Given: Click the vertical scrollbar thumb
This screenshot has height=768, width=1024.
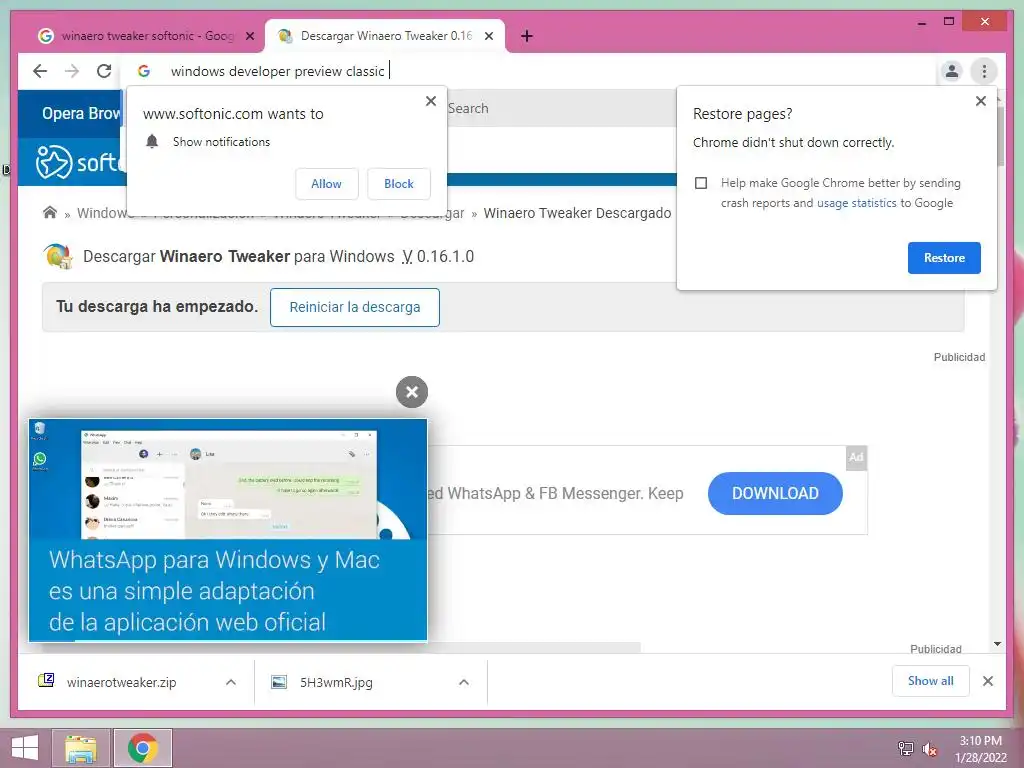Looking at the screenshot, I should point(1000,136).
